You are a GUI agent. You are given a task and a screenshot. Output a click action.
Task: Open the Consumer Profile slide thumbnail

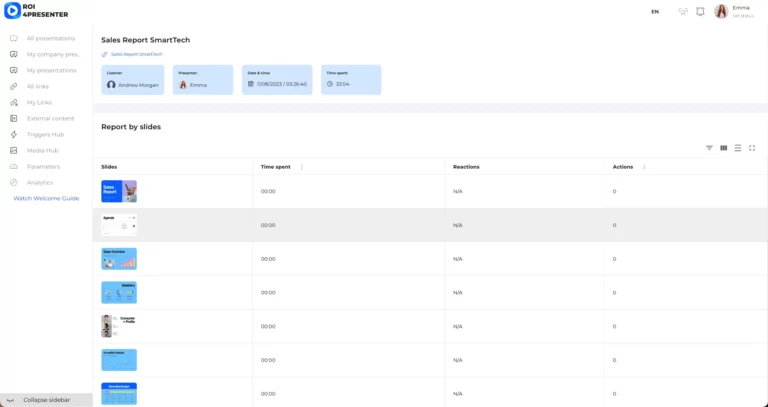(119, 326)
